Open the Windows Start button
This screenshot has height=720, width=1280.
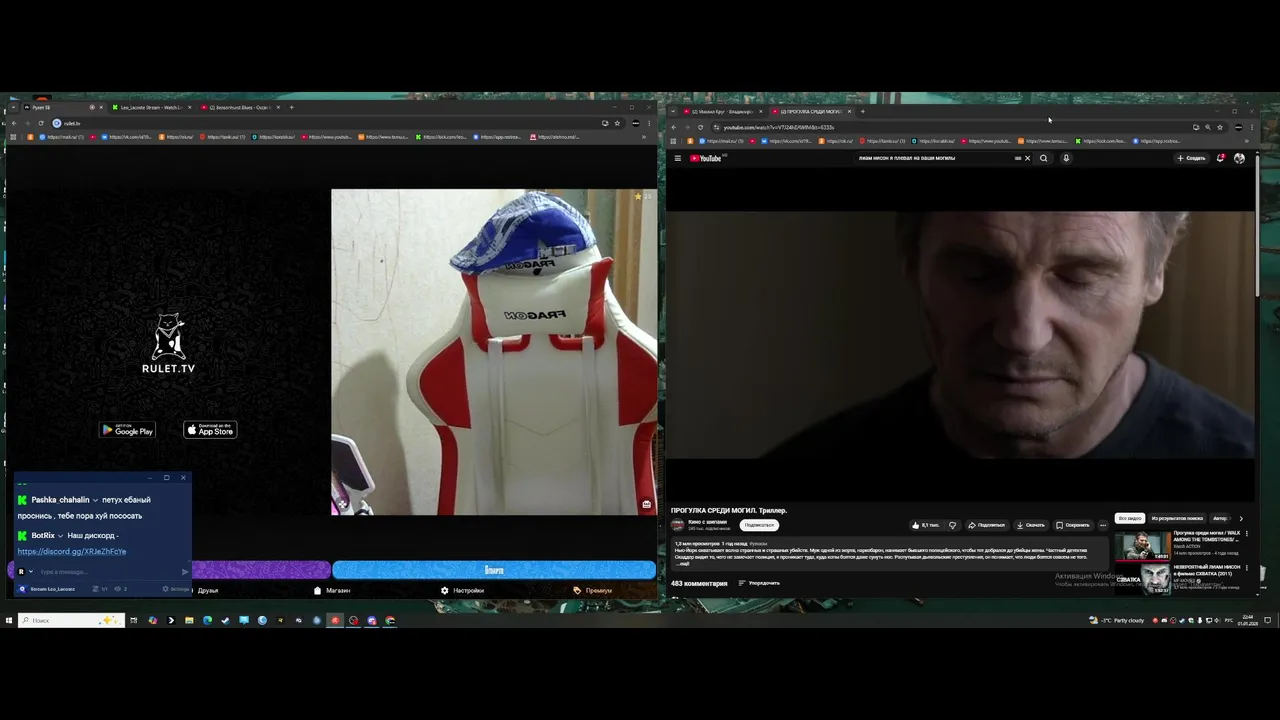pyautogui.click(x=9, y=620)
